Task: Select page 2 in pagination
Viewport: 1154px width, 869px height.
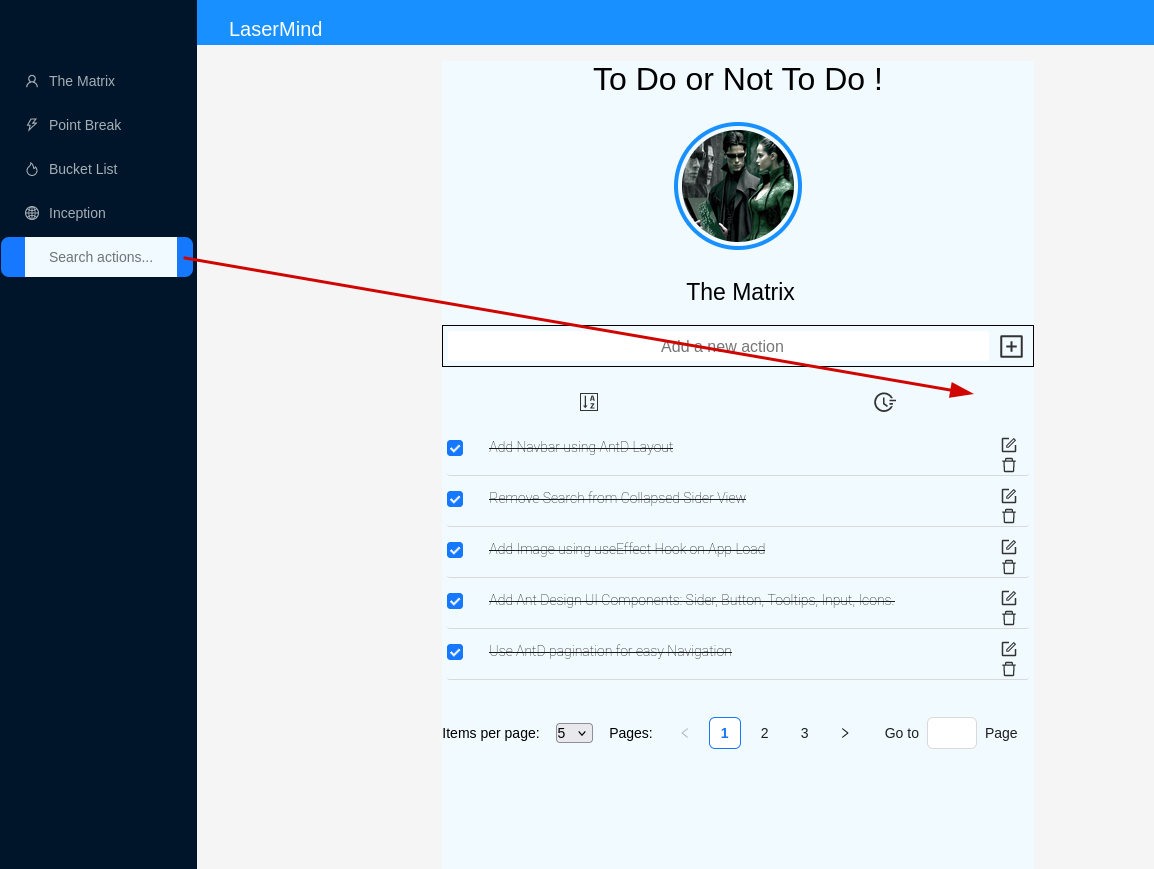Action: pos(765,733)
